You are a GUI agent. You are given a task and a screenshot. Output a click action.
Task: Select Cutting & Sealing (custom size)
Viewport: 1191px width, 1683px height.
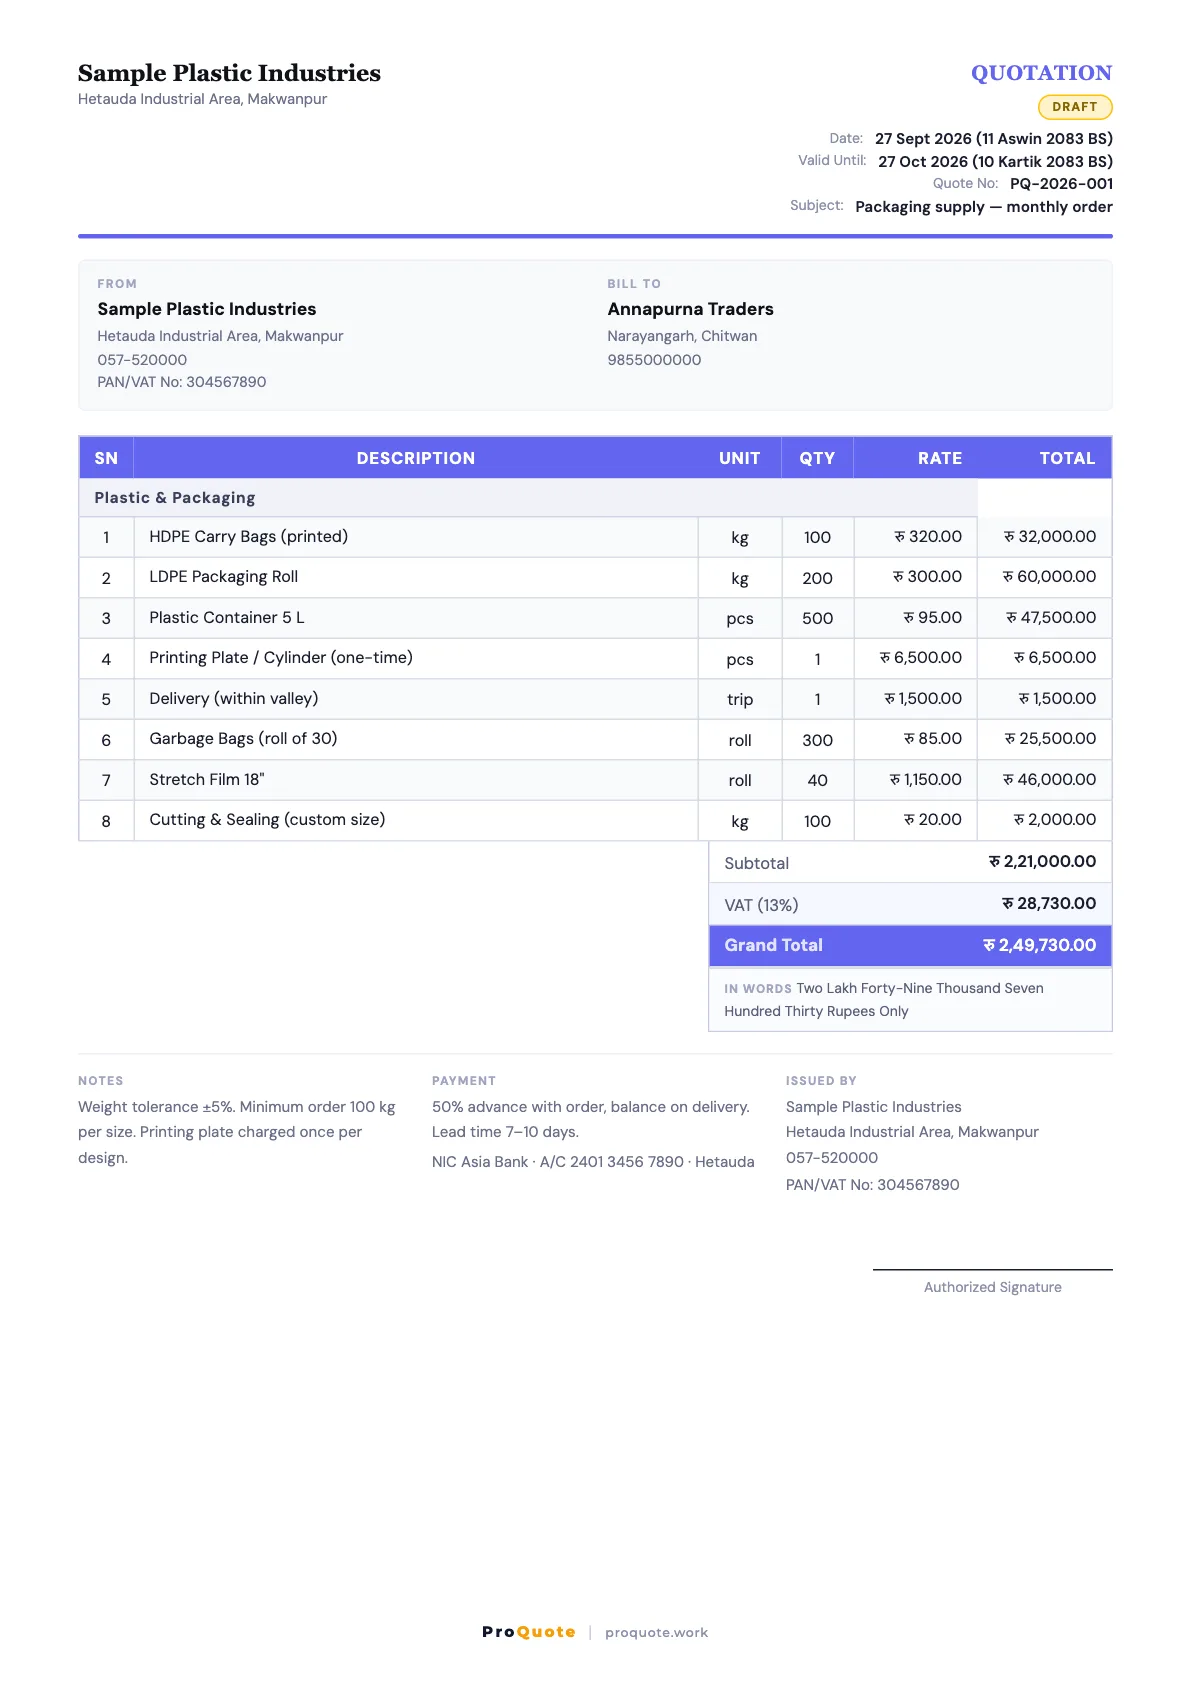267,820
